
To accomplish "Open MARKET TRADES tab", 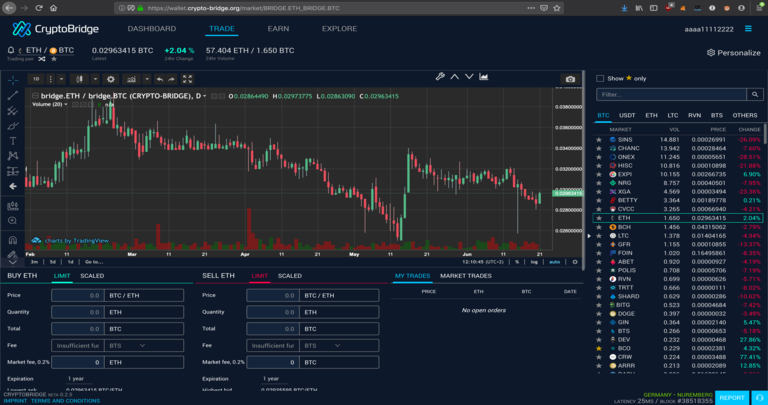I will (x=465, y=276).
